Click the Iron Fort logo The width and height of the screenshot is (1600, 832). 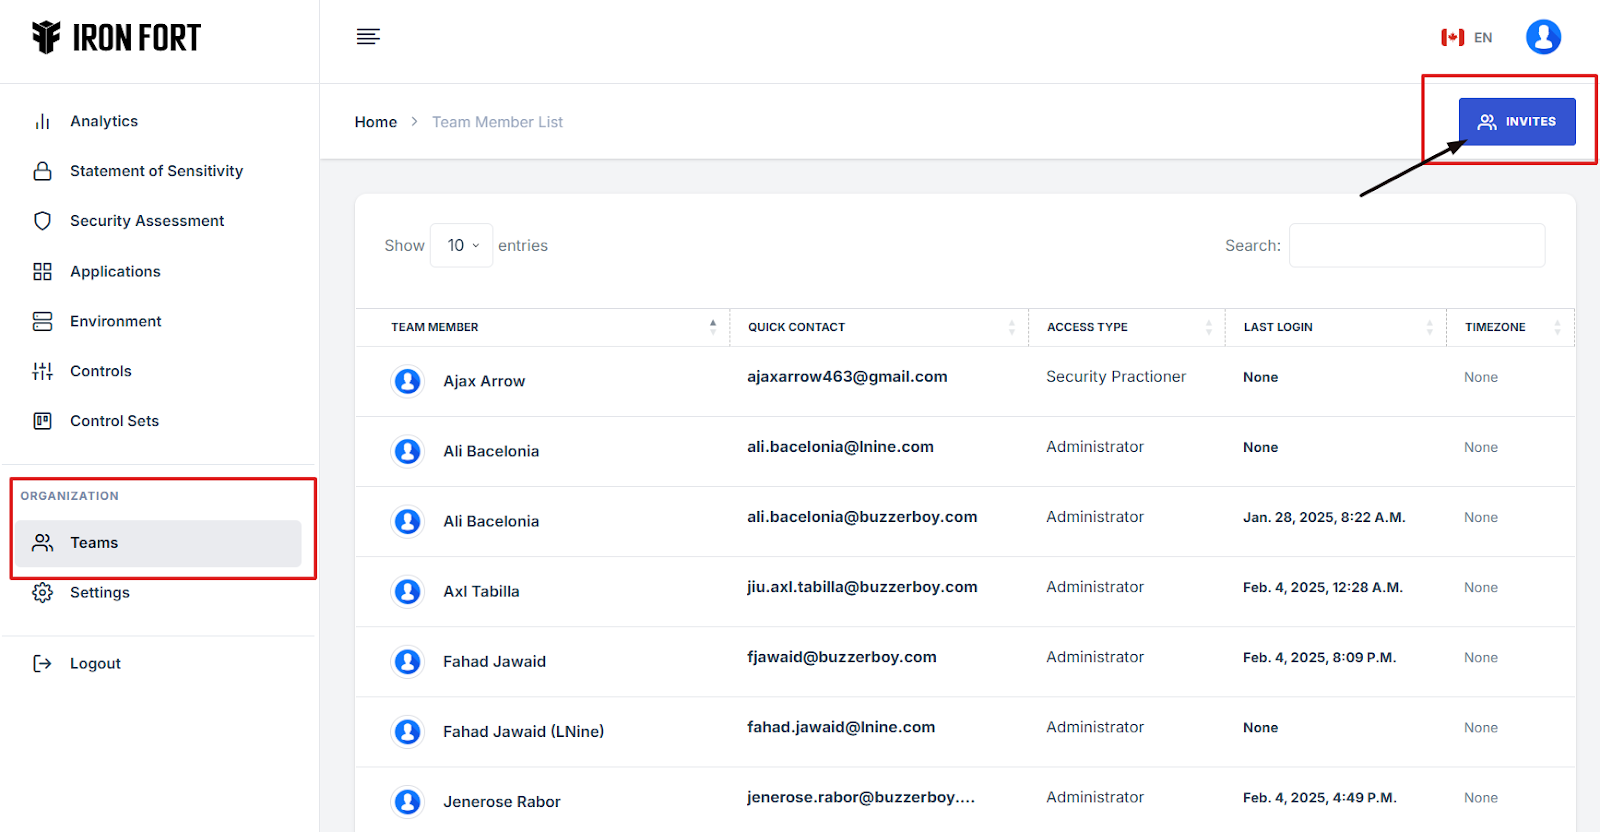(116, 38)
